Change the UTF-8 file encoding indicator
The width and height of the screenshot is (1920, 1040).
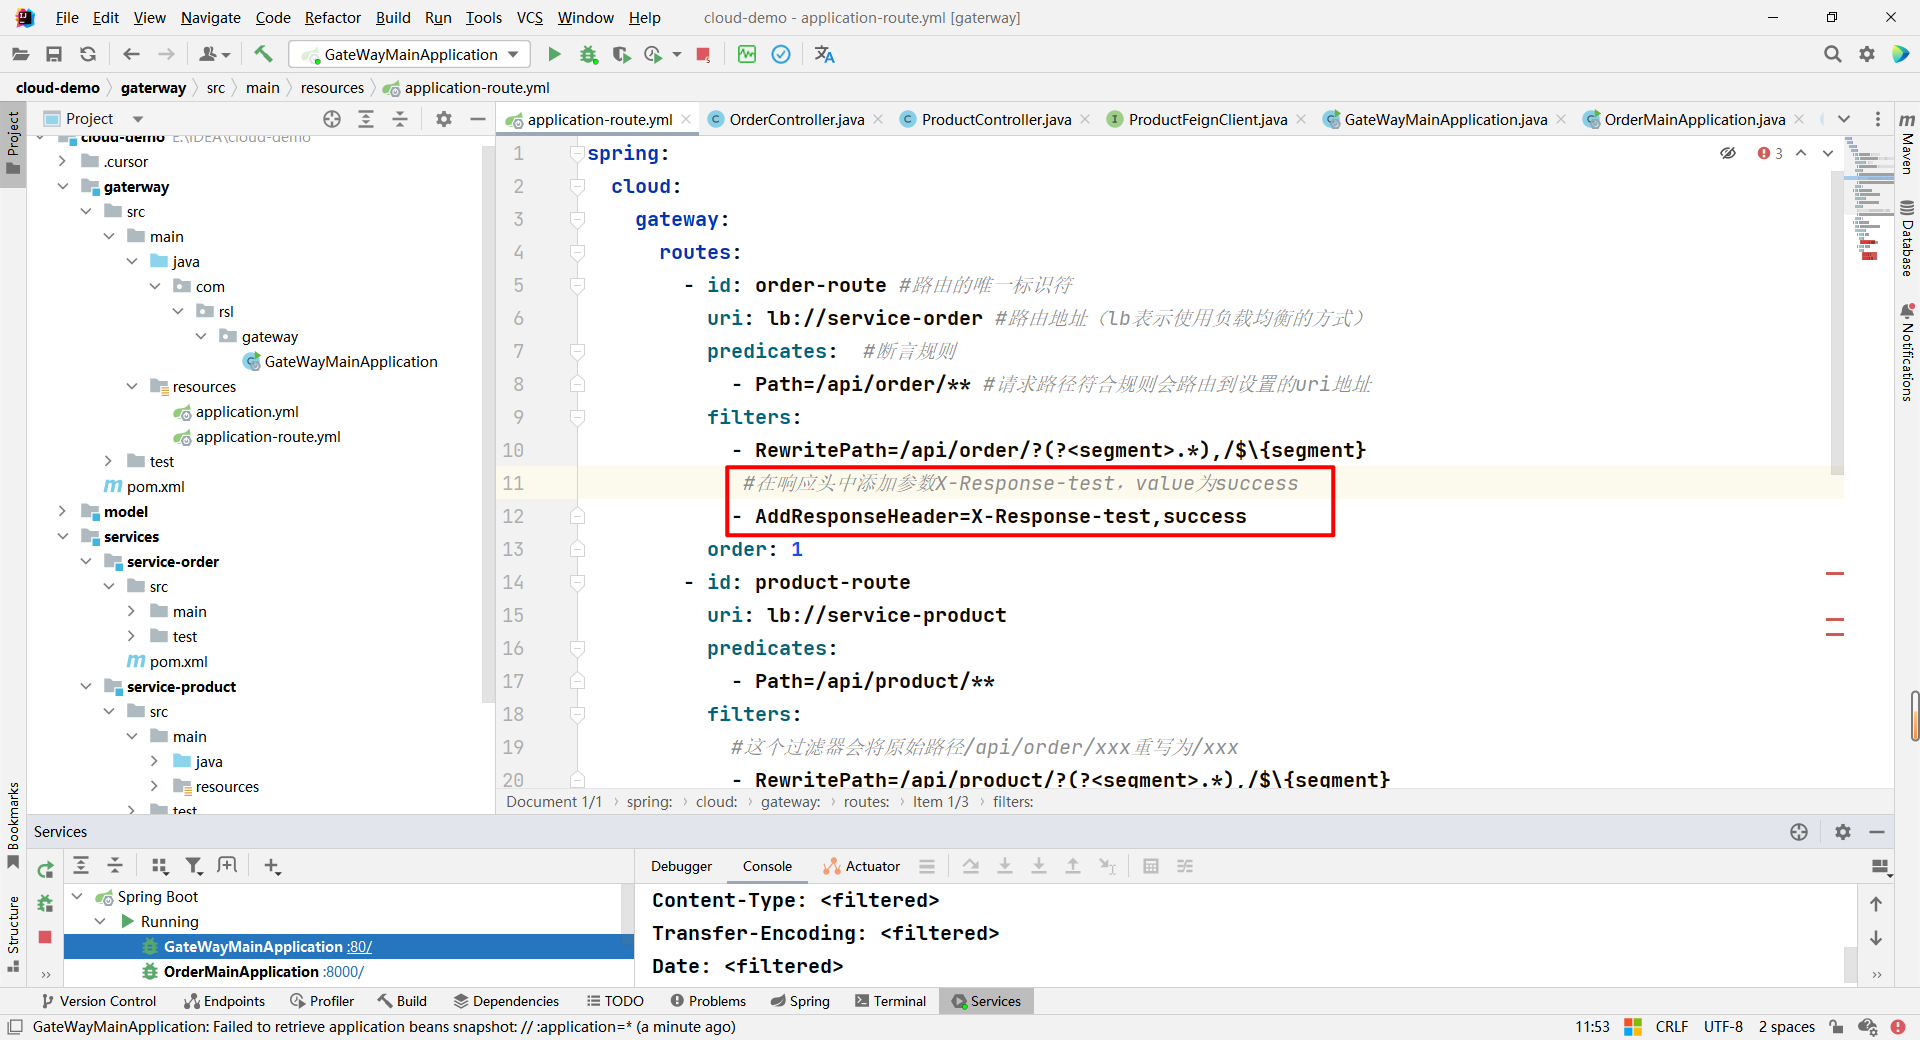[x=1723, y=1027]
